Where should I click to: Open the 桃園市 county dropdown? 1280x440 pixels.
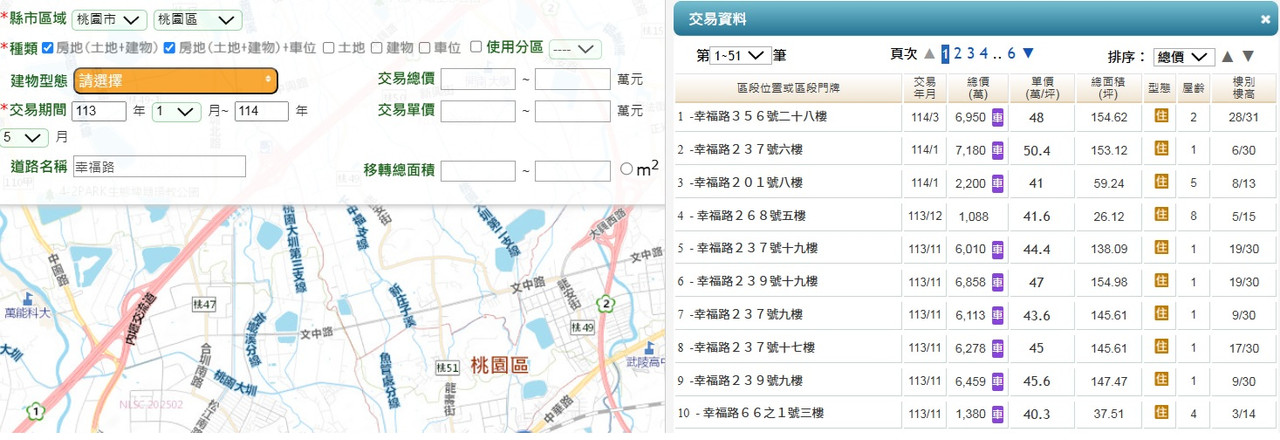pyautogui.click(x=109, y=20)
